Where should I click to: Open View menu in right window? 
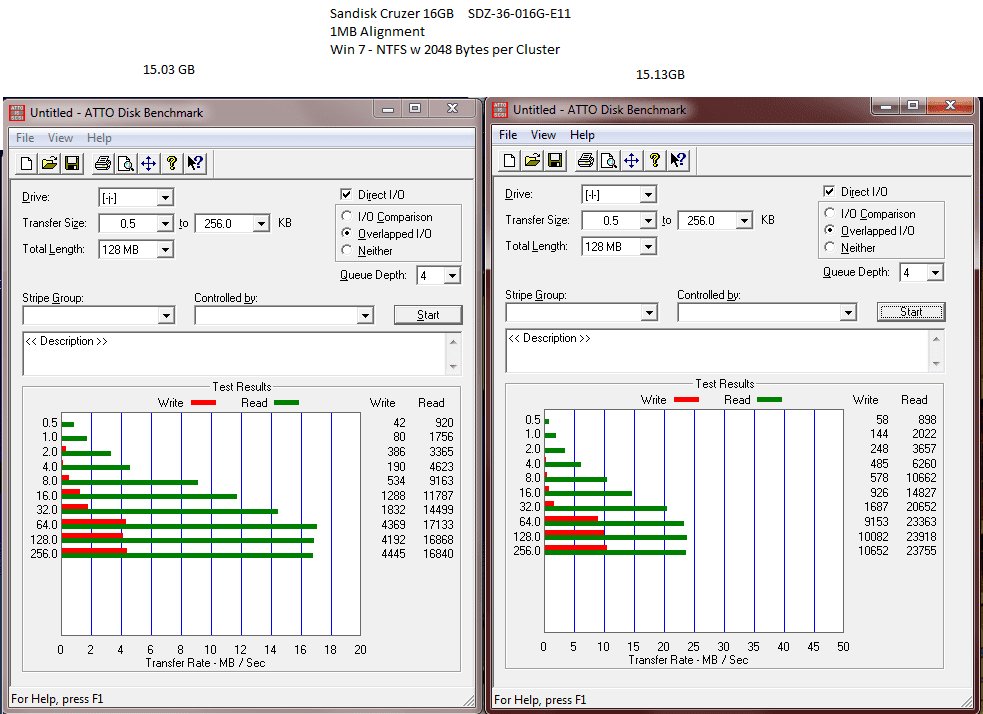click(x=543, y=134)
